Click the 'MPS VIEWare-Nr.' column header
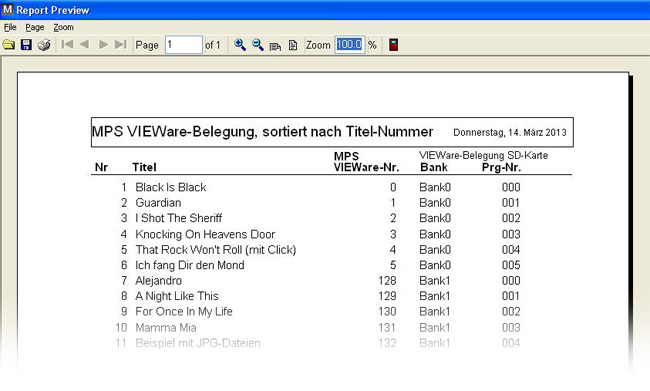Viewport: 650px width, 391px height. point(366,162)
